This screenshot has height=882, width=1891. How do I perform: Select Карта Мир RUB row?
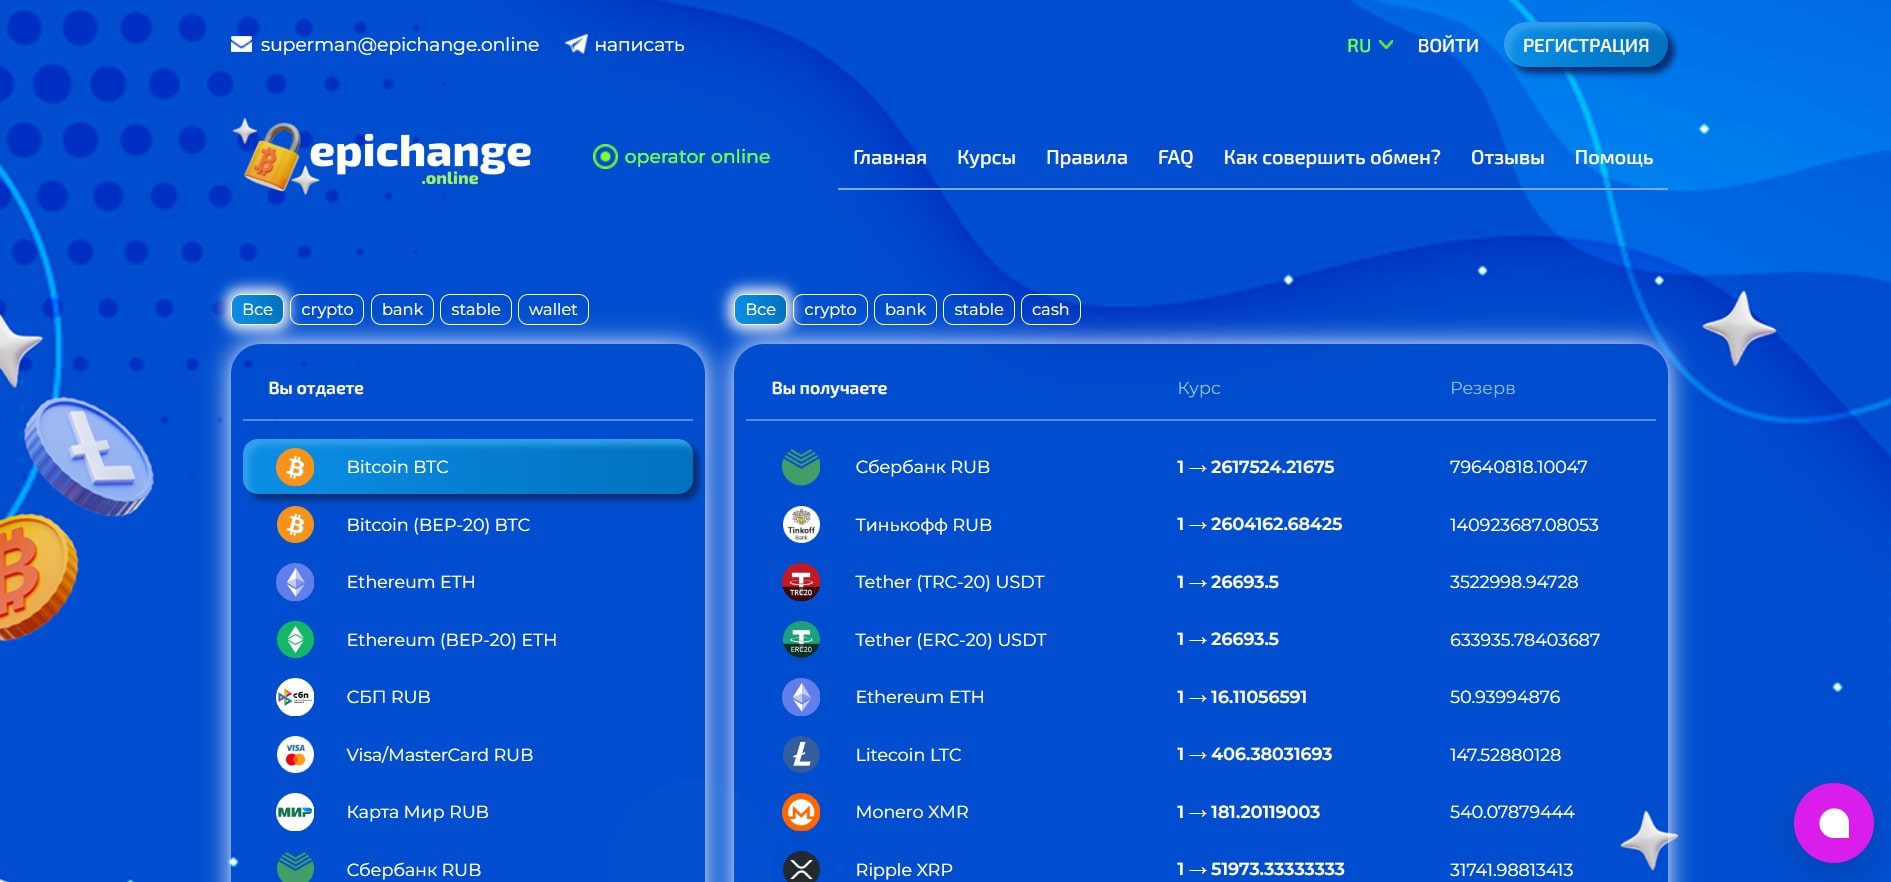click(468, 812)
